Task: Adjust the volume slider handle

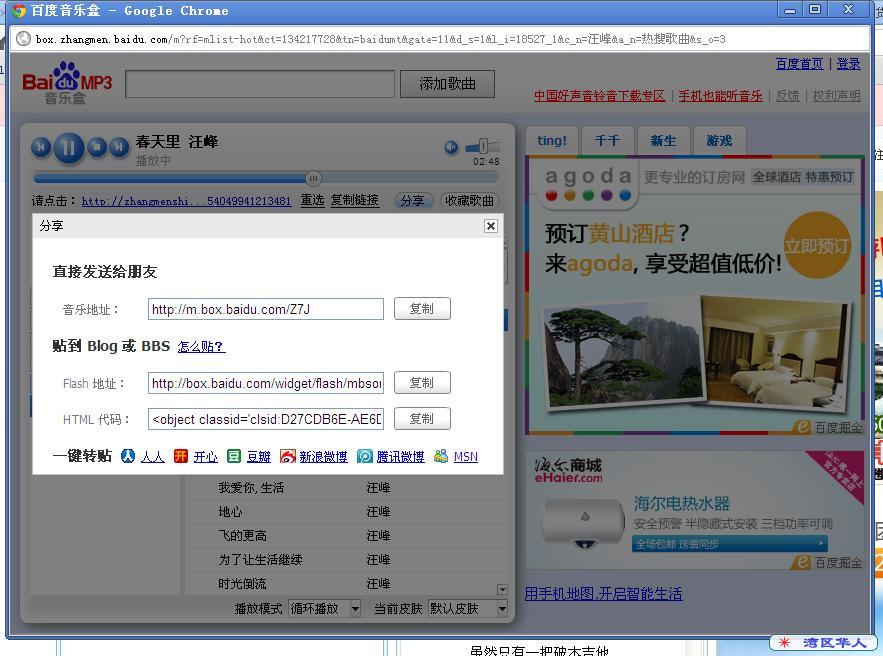Action: pyautogui.click(x=483, y=146)
